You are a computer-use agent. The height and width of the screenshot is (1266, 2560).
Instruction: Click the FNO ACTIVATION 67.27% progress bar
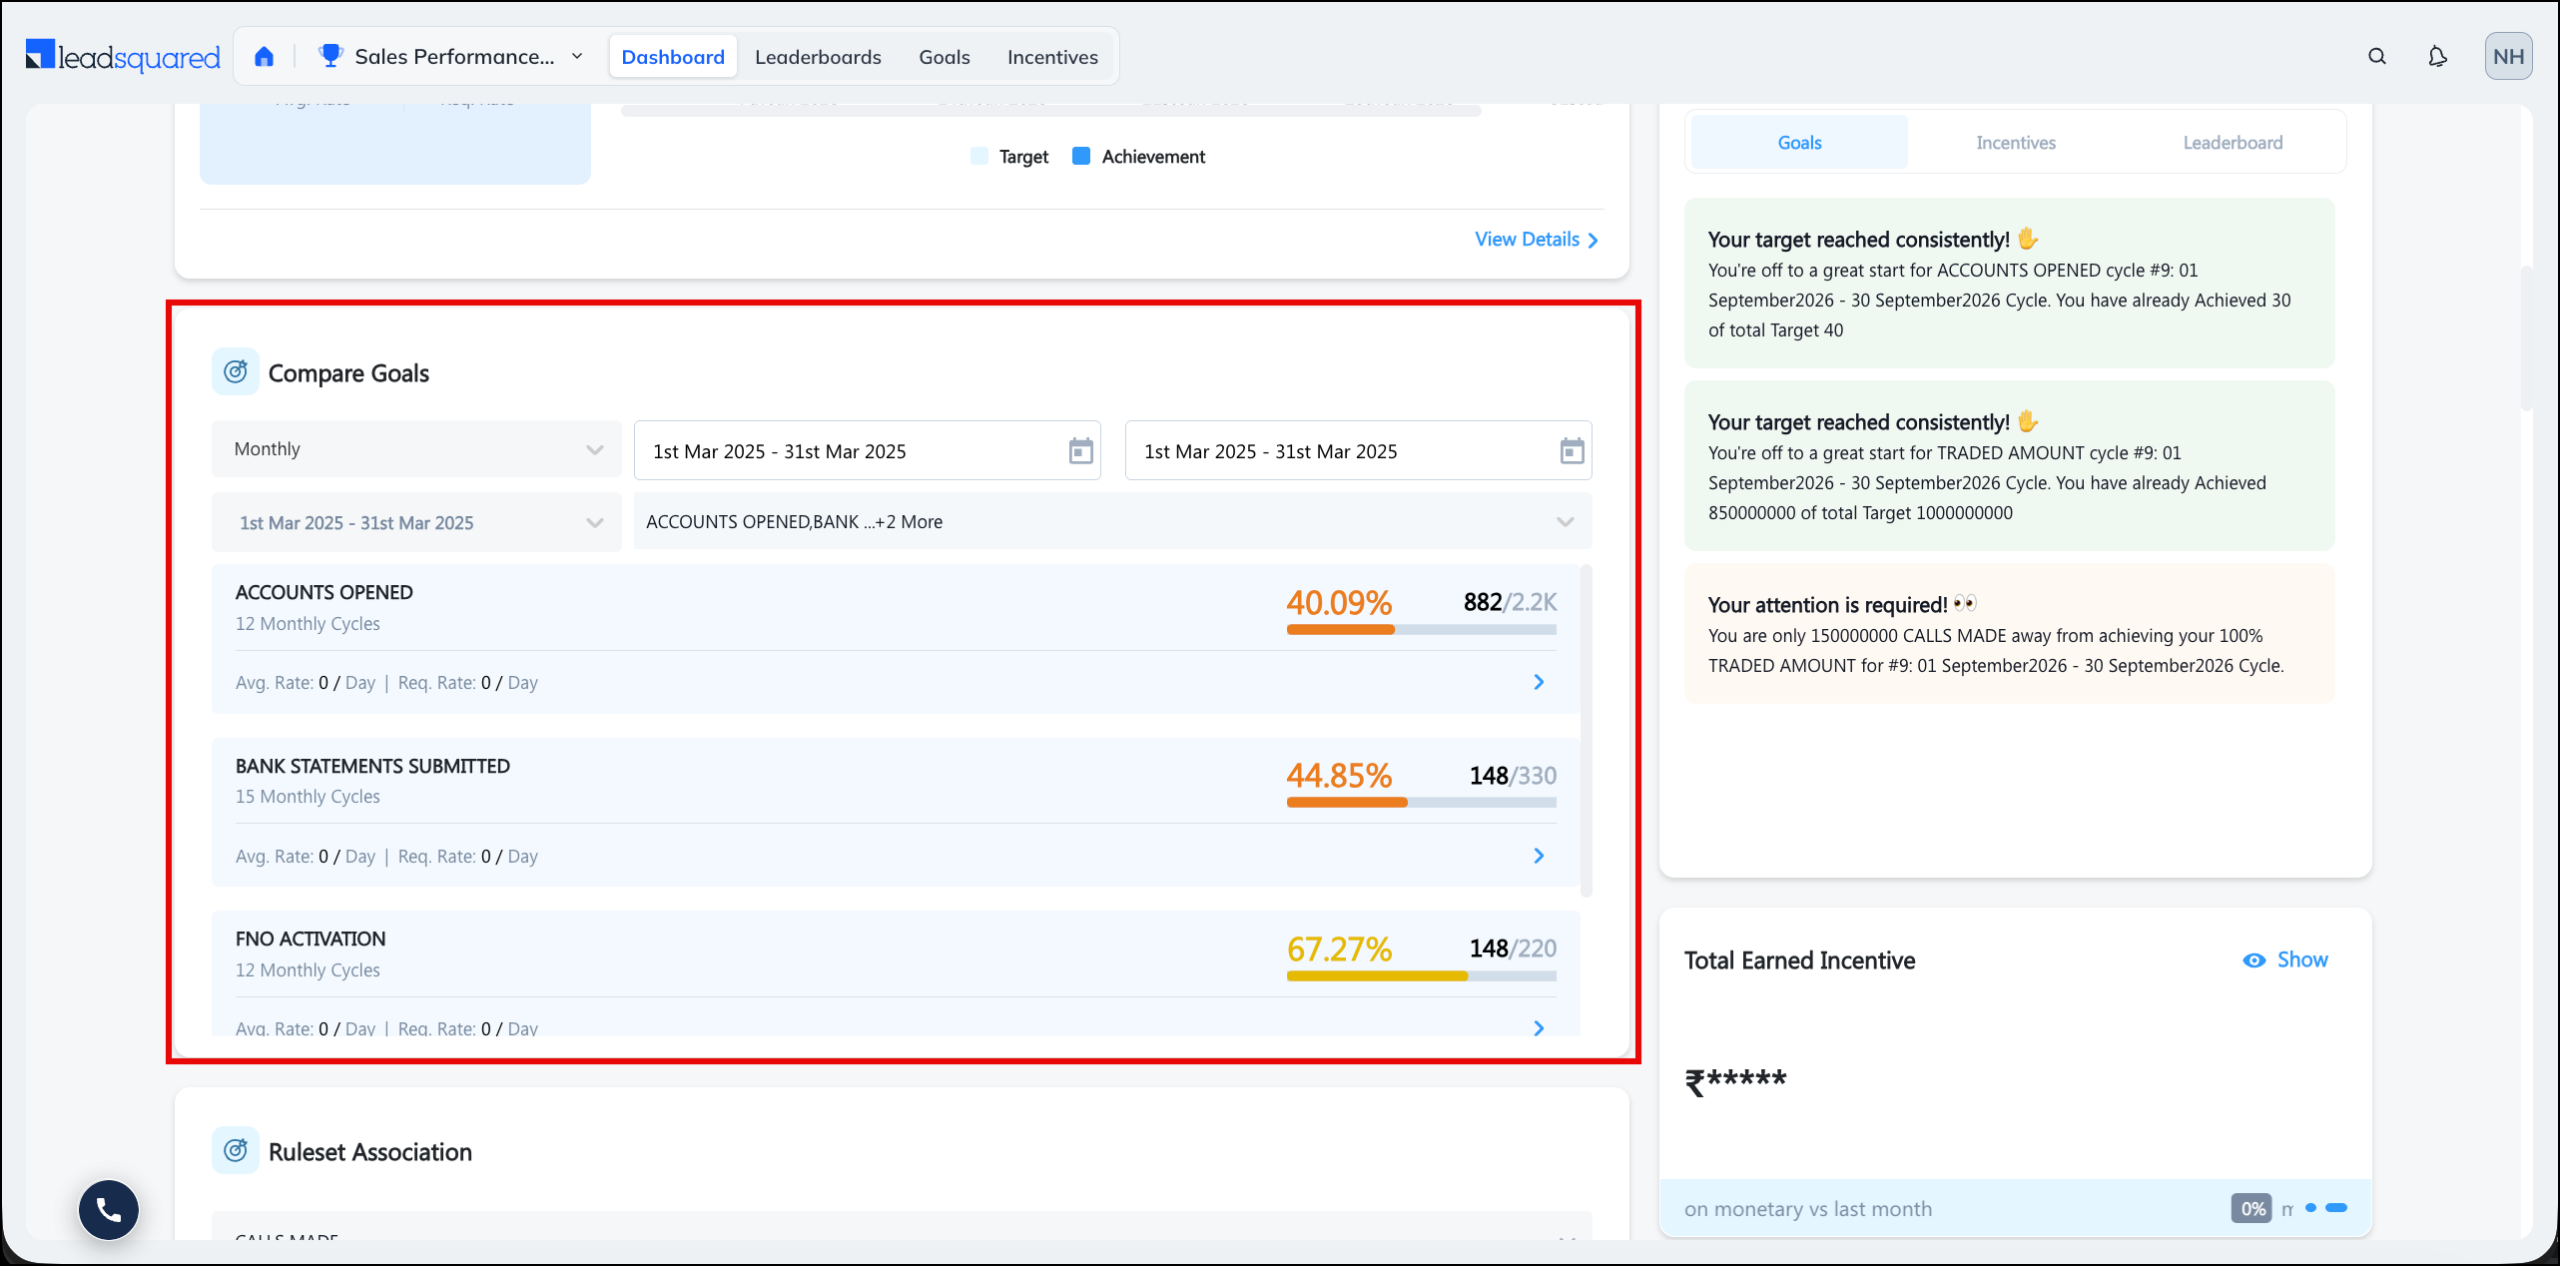[1421, 976]
